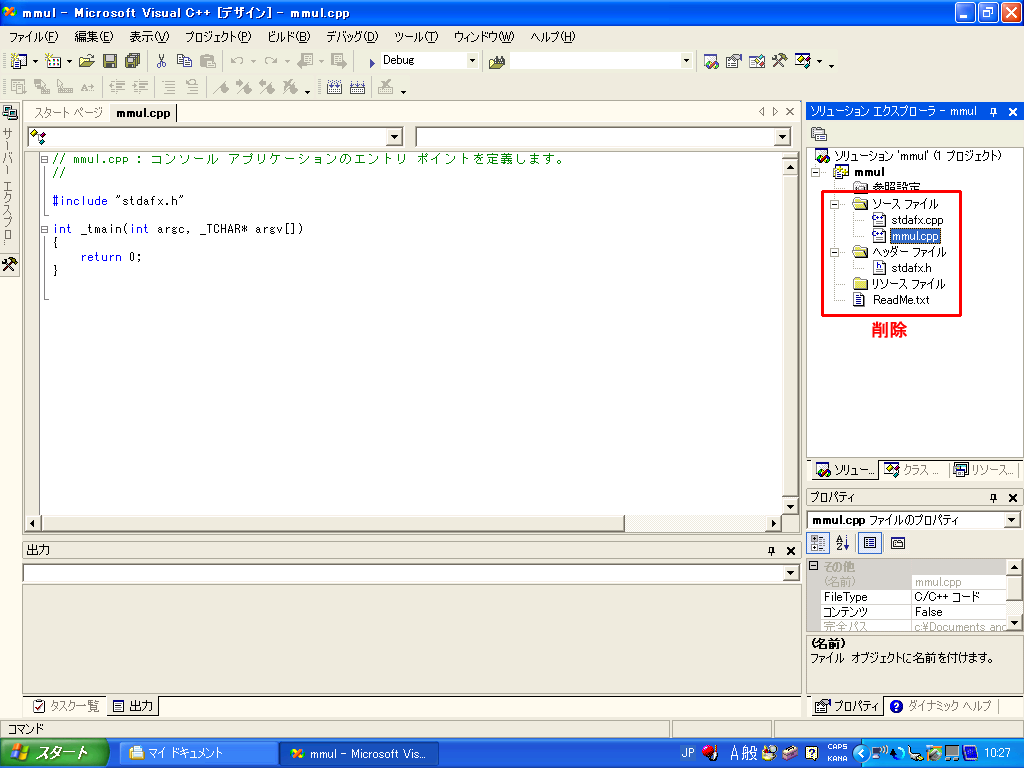
Task: Open Solution Explorer via toolbar icon
Action: click(711, 61)
